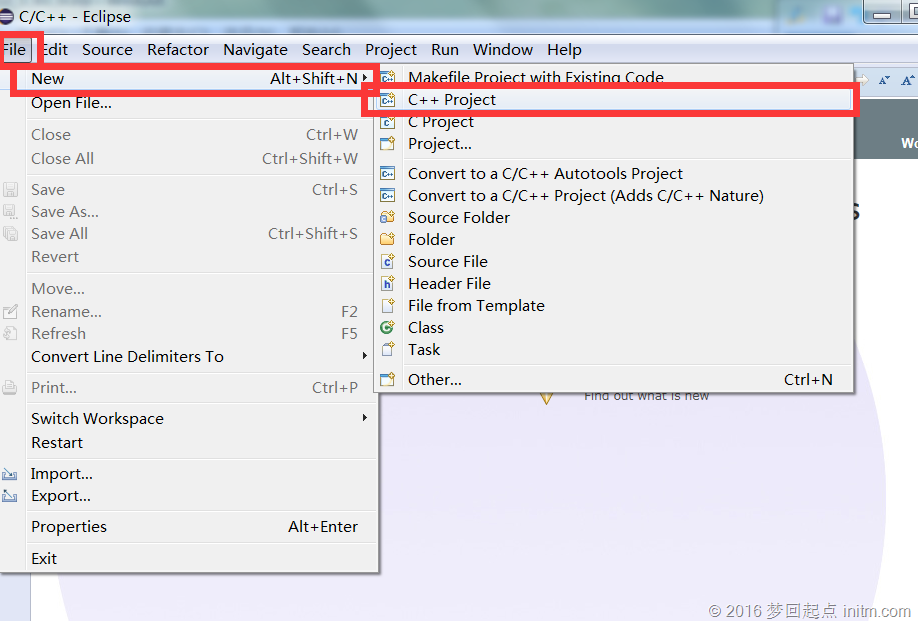
Task: Expand the New submenu entry
Action: point(199,79)
